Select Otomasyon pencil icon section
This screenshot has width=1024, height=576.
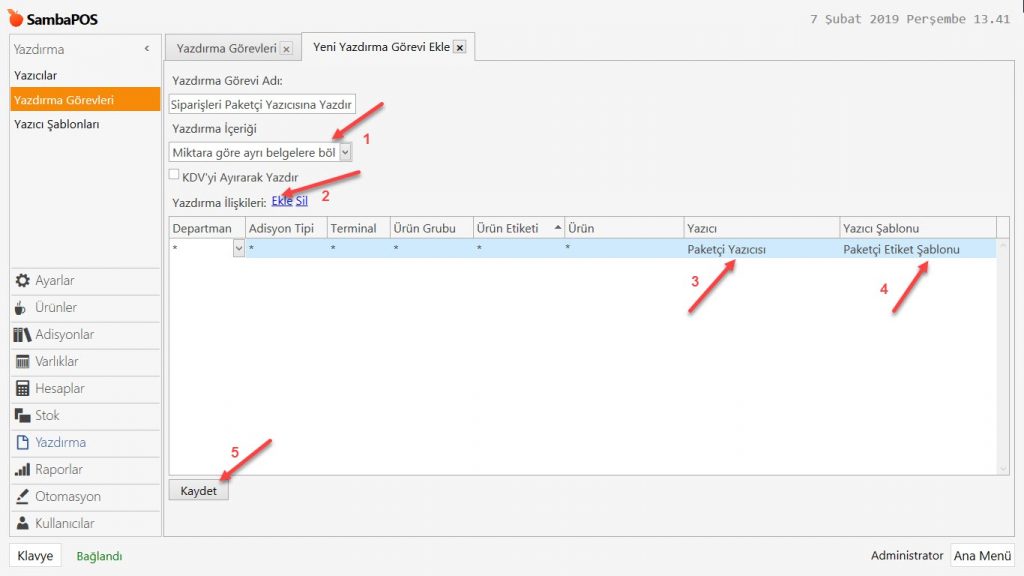click(x=22, y=497)
